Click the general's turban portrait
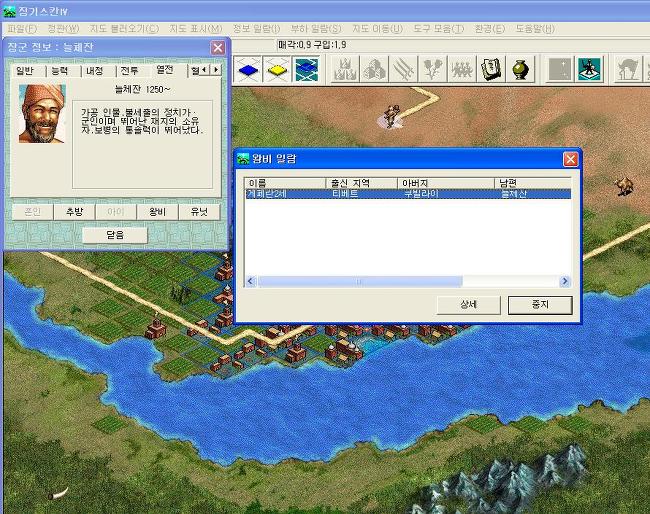This screenshot has width=650, height=514. click(42, 114)
